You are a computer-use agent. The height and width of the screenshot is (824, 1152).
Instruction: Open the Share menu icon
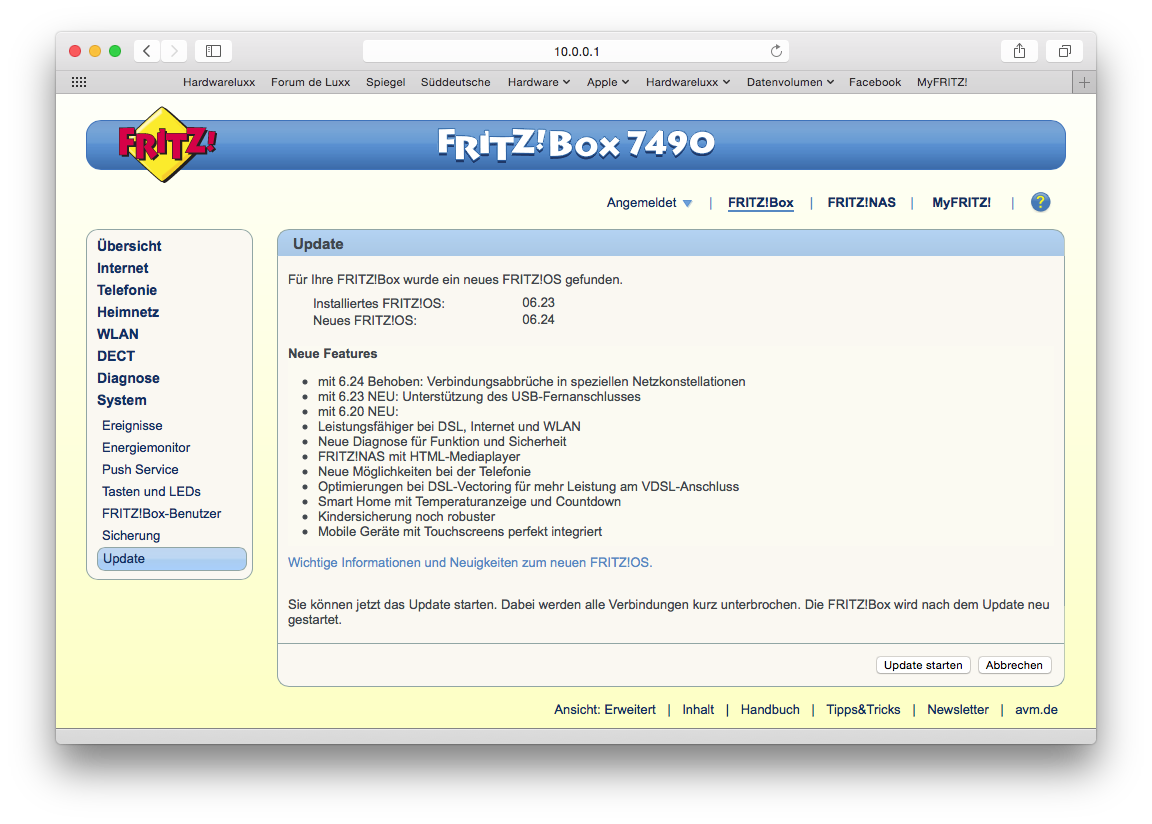click(1019, 51)
